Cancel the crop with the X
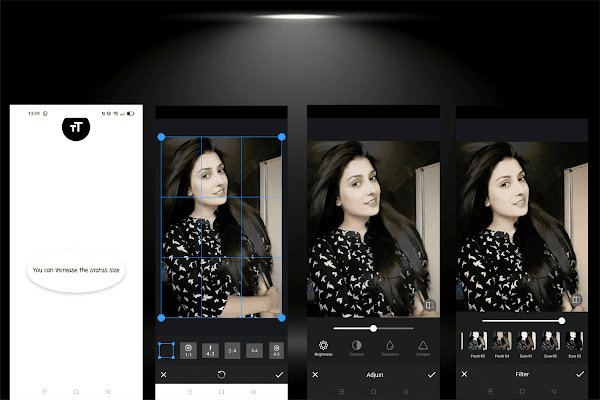The height and width of the screenshot is (400, 600). (163, 375)
